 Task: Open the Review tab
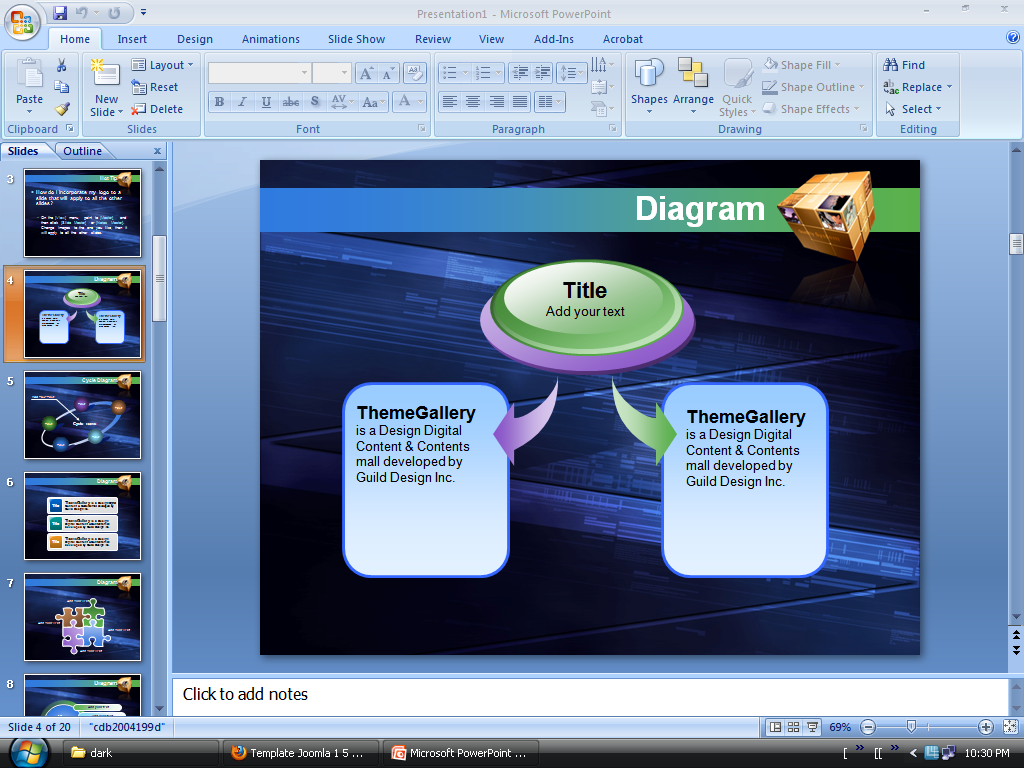pos(432,39)
